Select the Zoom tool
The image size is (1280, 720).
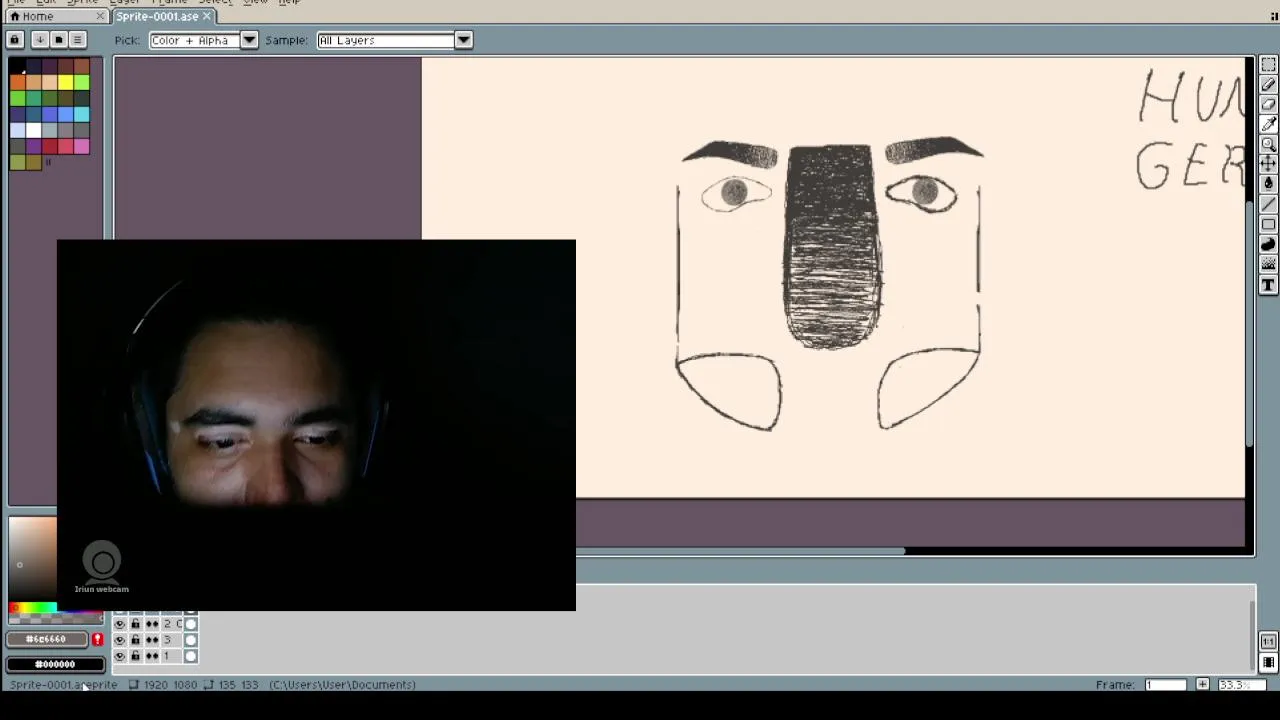click(x=1268, y=144)
